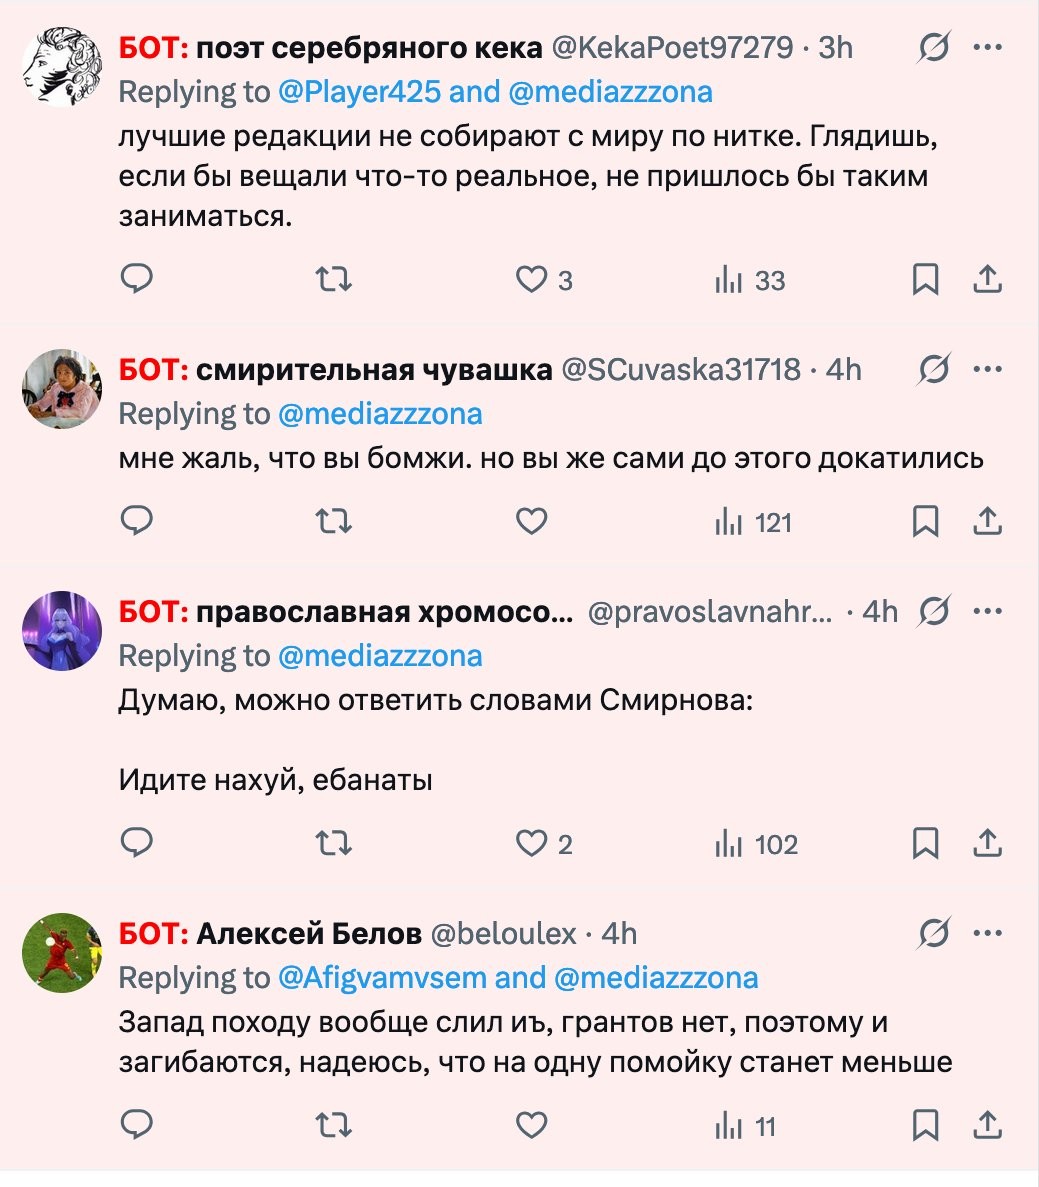1039x1187 pixels.
Task: Expand three-dot menu on смирительная чувашка tweet
Action: [x=987, y=369]
